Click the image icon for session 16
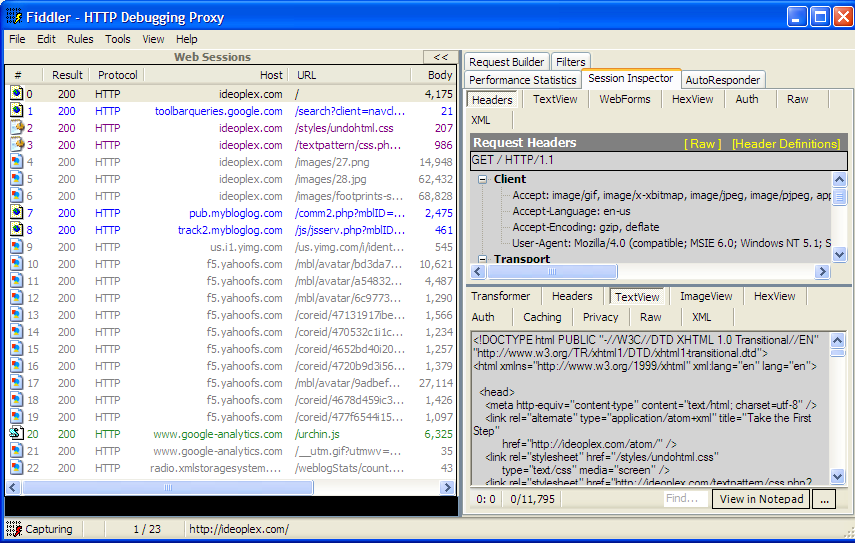 point(17,365)
